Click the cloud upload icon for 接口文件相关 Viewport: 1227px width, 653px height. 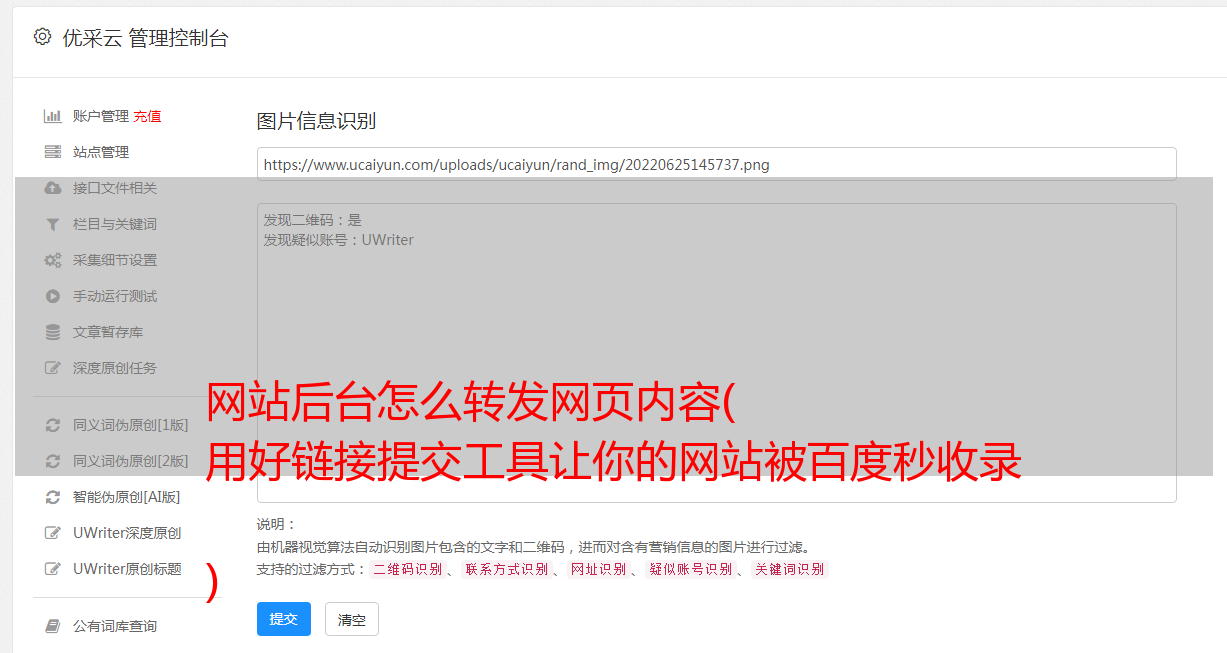[53, 188]
